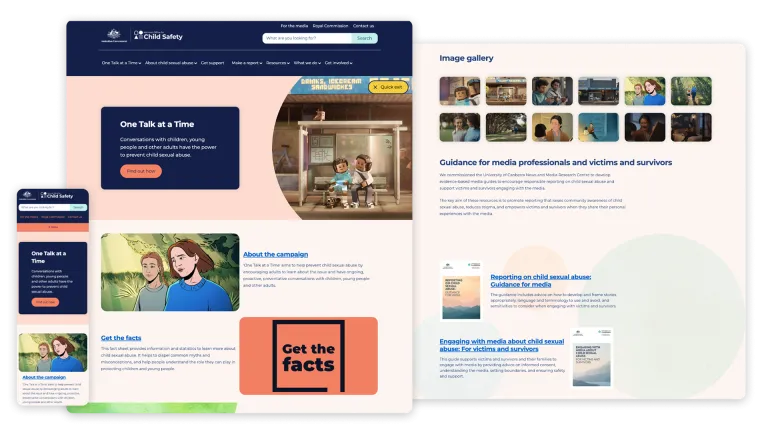Click the mobile view search field

(x=44, y=208)
